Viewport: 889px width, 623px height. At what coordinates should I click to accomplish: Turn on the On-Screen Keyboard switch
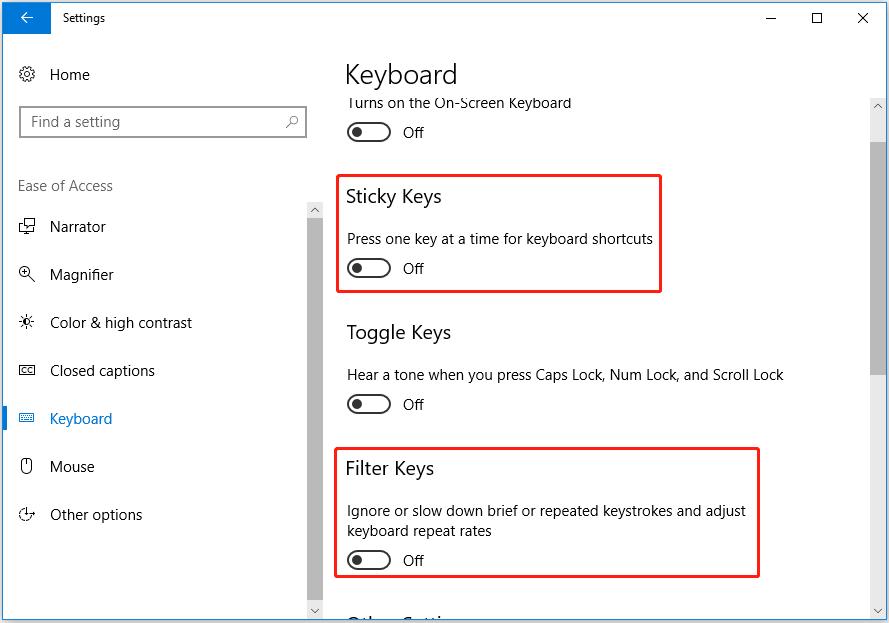click(369, 132)
